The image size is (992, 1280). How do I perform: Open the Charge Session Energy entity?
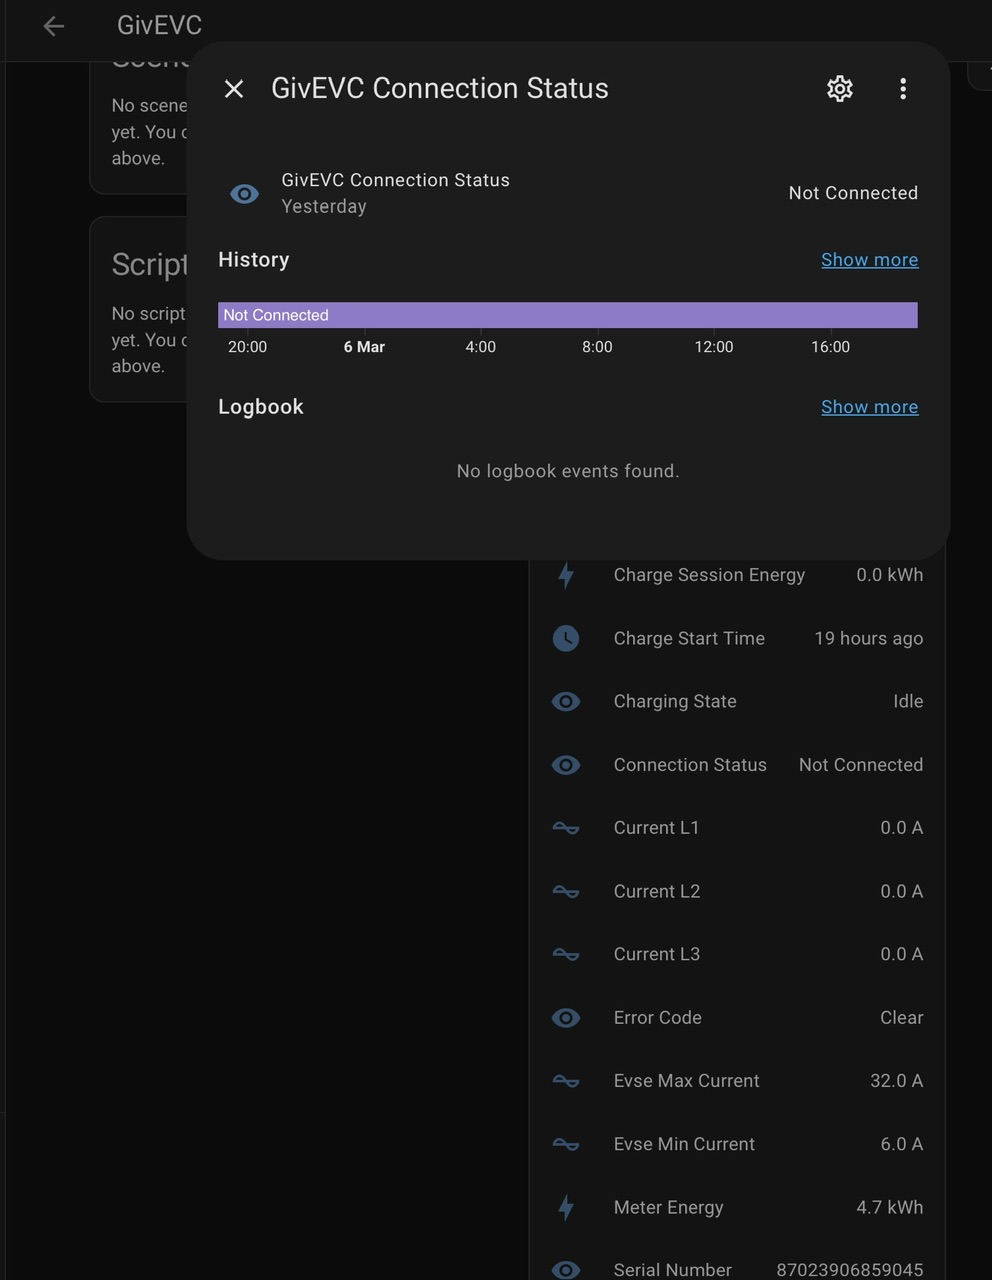(709, 575)
